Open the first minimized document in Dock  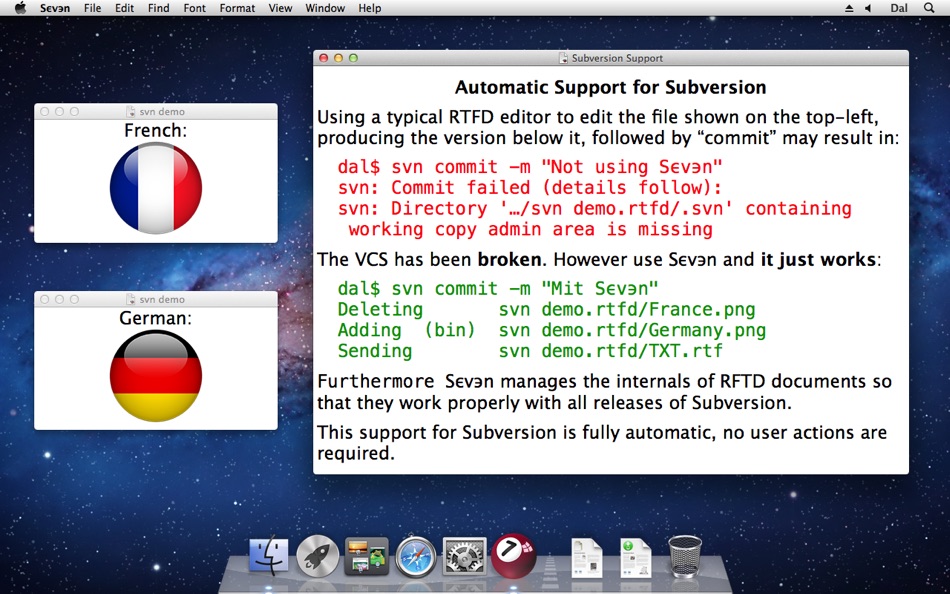click(x=586, y=556)
